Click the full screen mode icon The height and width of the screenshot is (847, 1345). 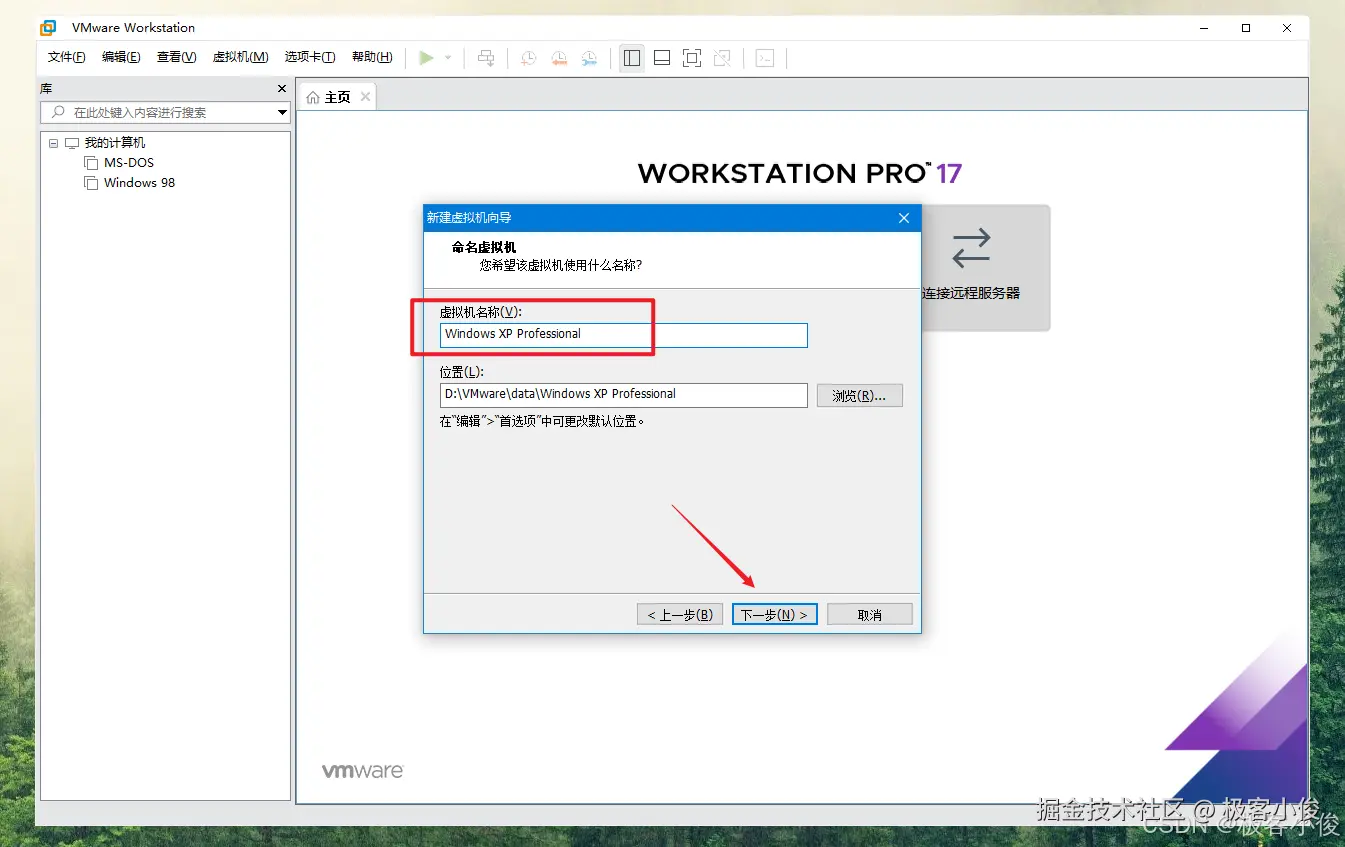692,58
